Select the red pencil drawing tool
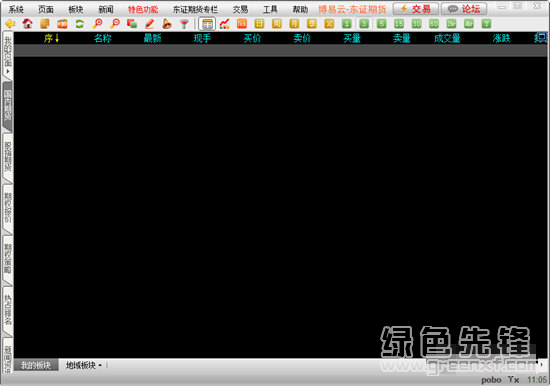This screenshot has height=386, width=550. 150,24
